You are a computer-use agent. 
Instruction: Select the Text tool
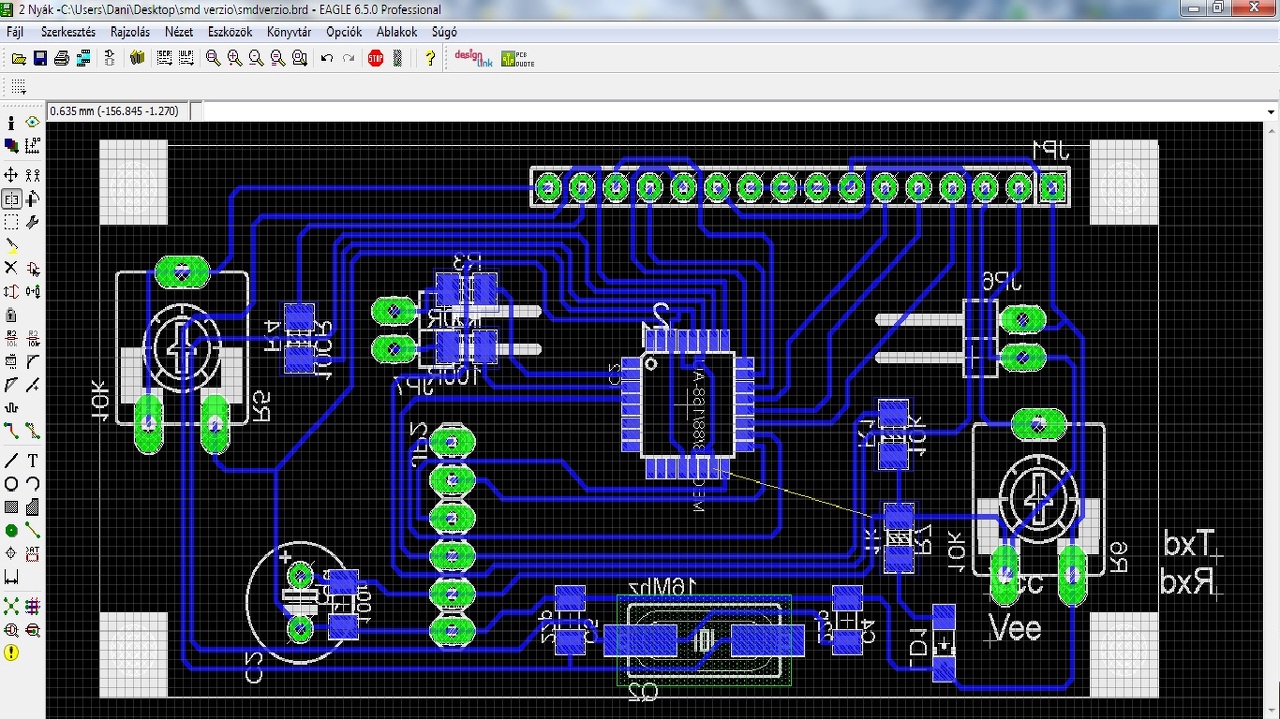click(33, 461)
